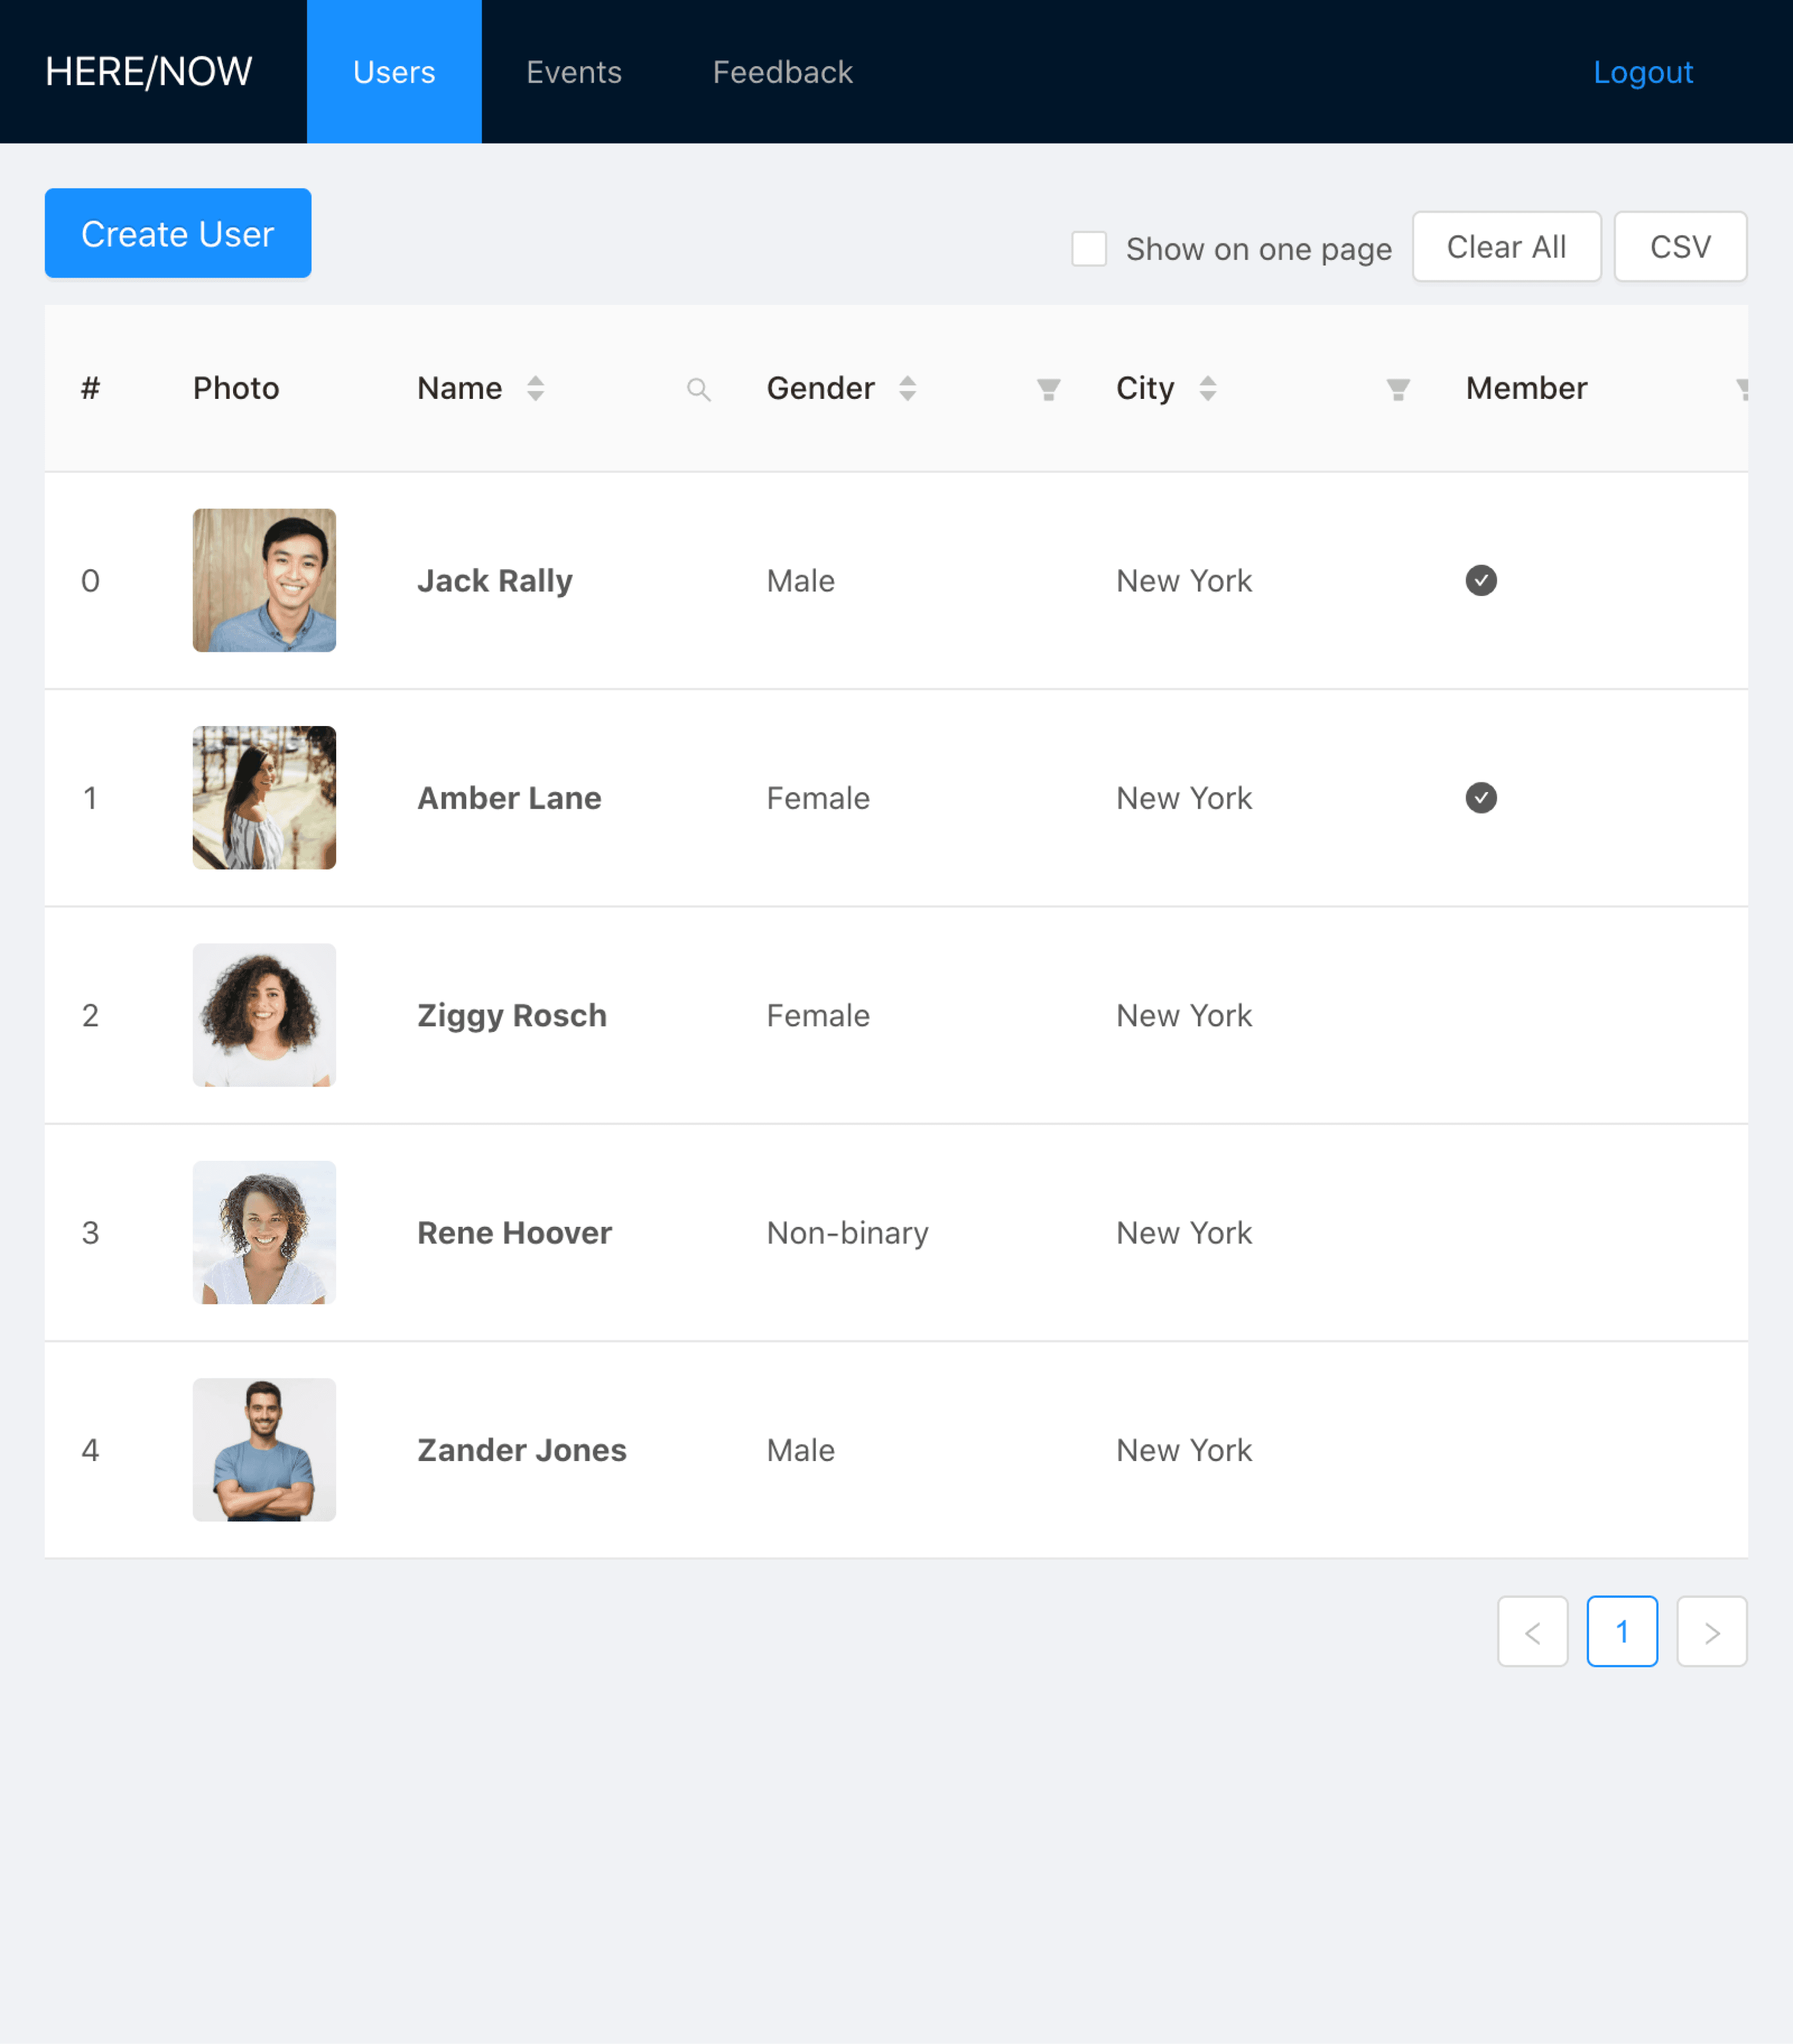1793x2044 pixels.
Task: Open the Gender column filter icon
Action: (1048, 389)
